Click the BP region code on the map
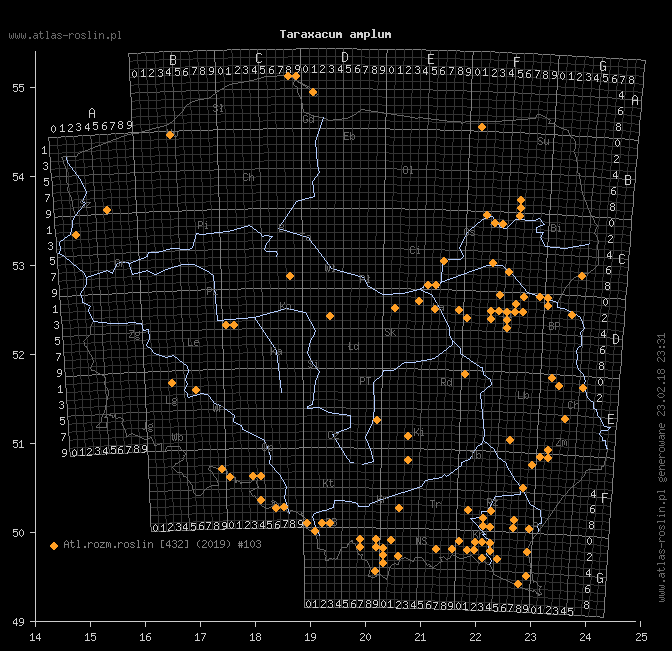 pos(554,326)
